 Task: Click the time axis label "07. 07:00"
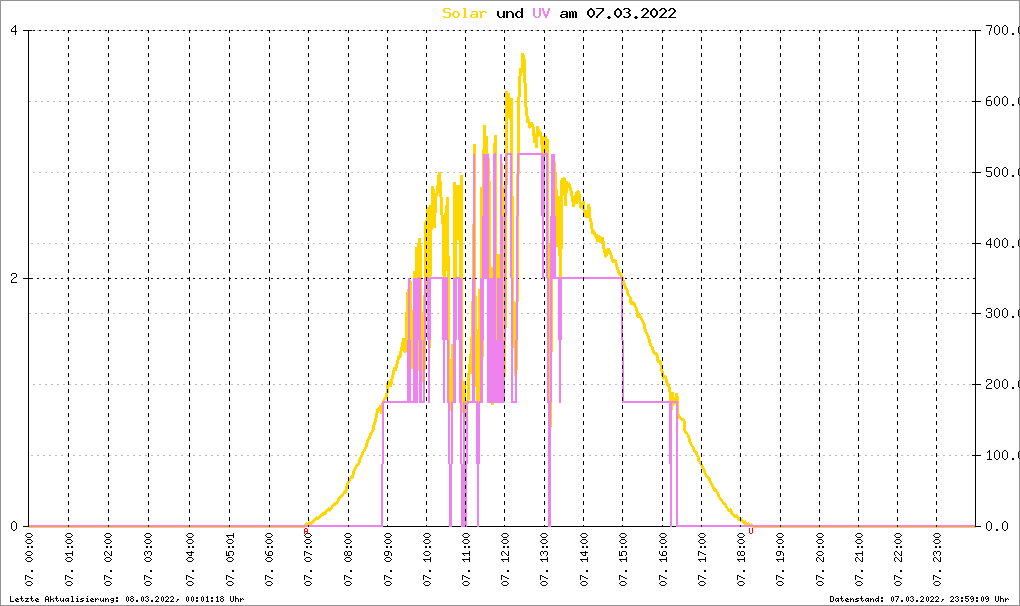pos(308,559)
